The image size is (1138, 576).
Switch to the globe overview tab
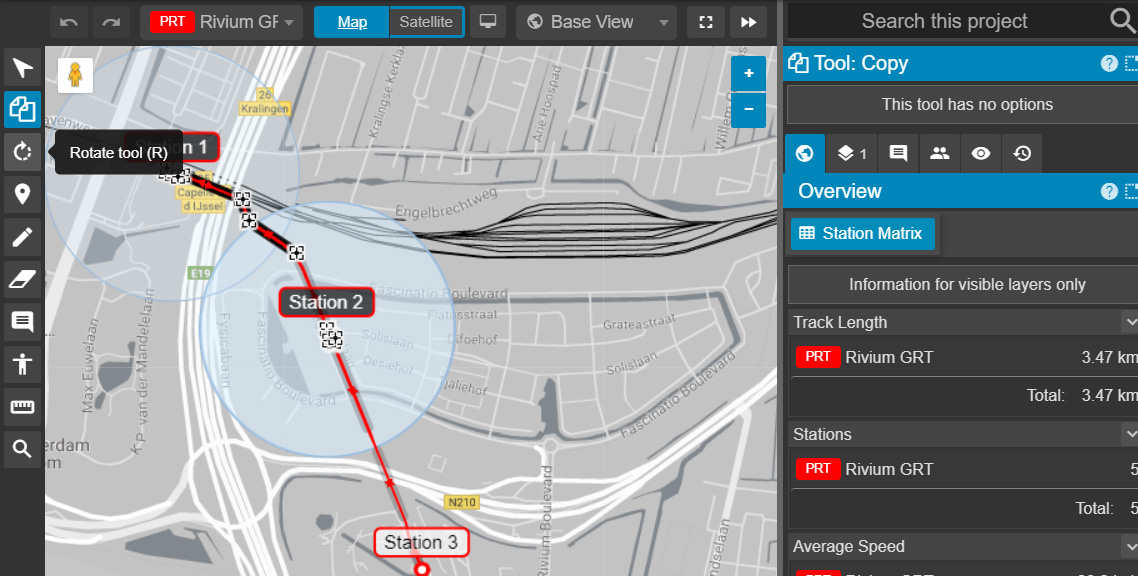pos(805,153)
